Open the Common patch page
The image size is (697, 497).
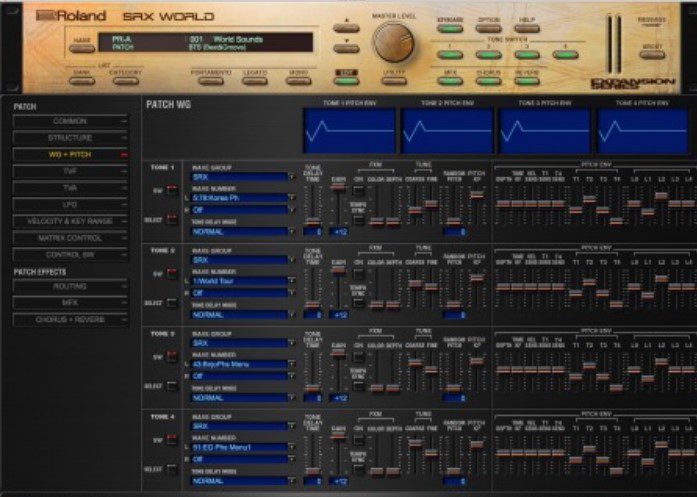(x=70, y=121)
